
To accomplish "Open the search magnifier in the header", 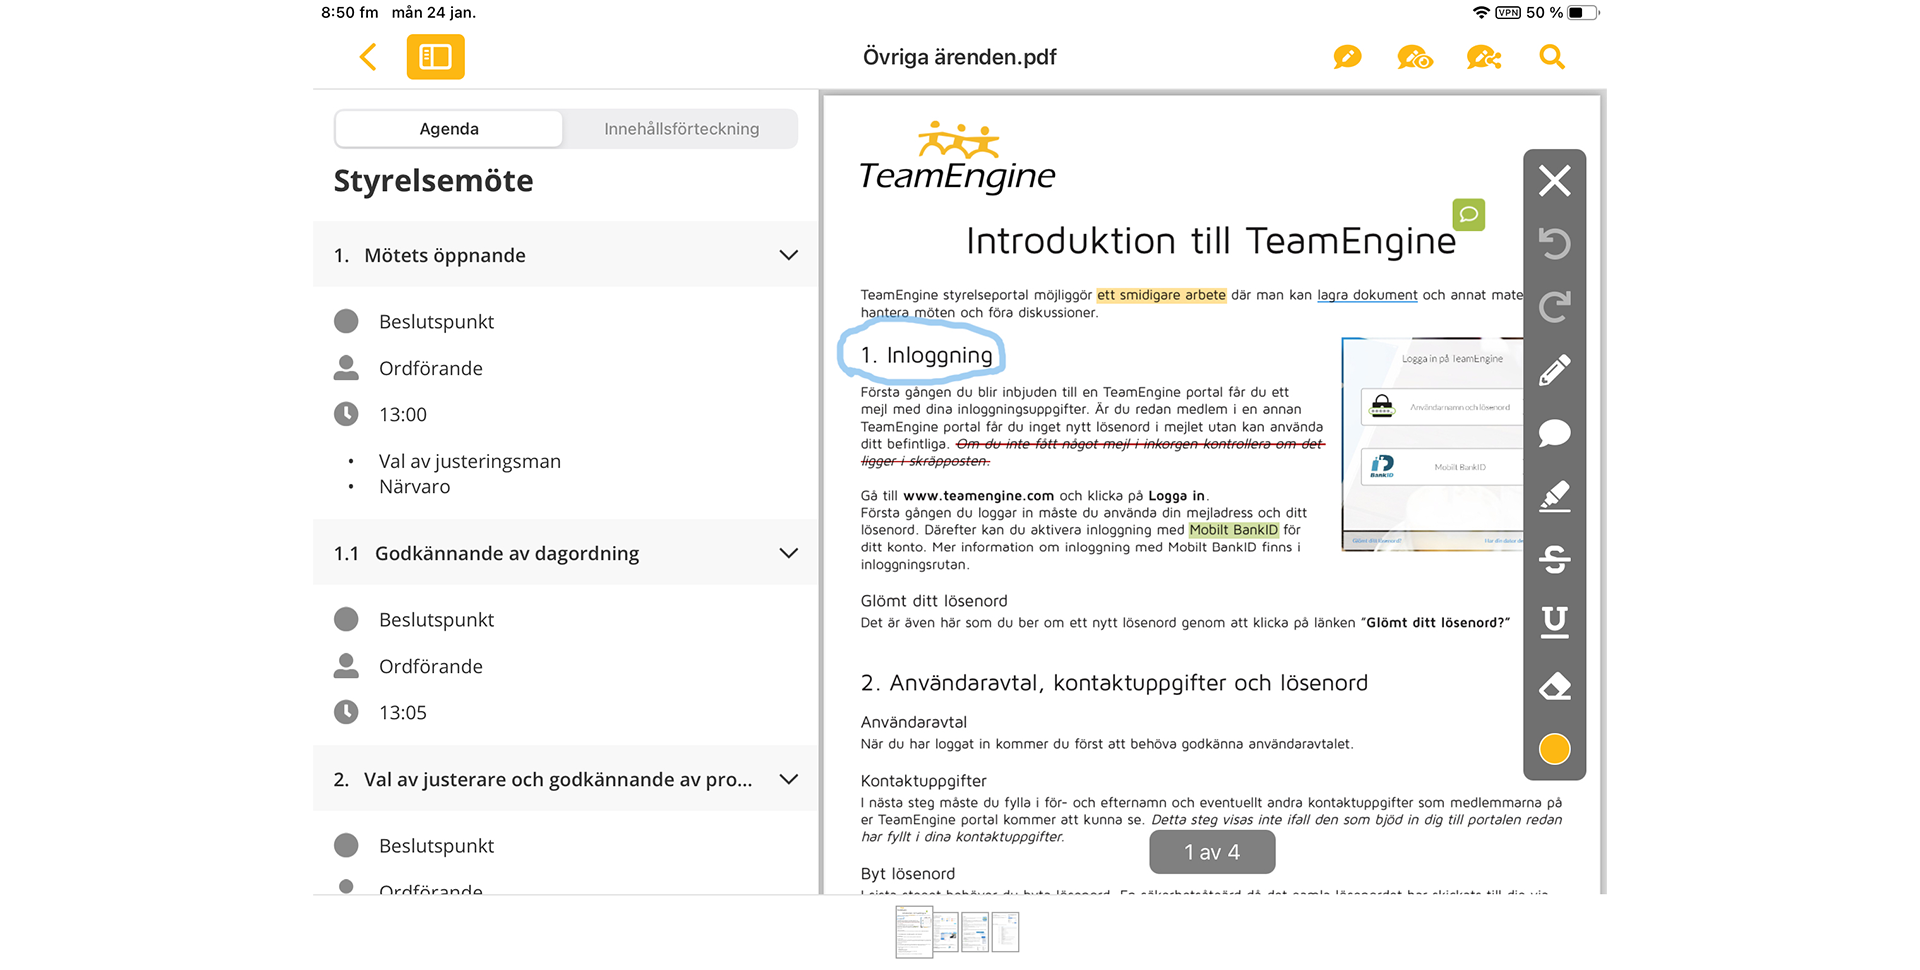I will (x=1551, y=57).
